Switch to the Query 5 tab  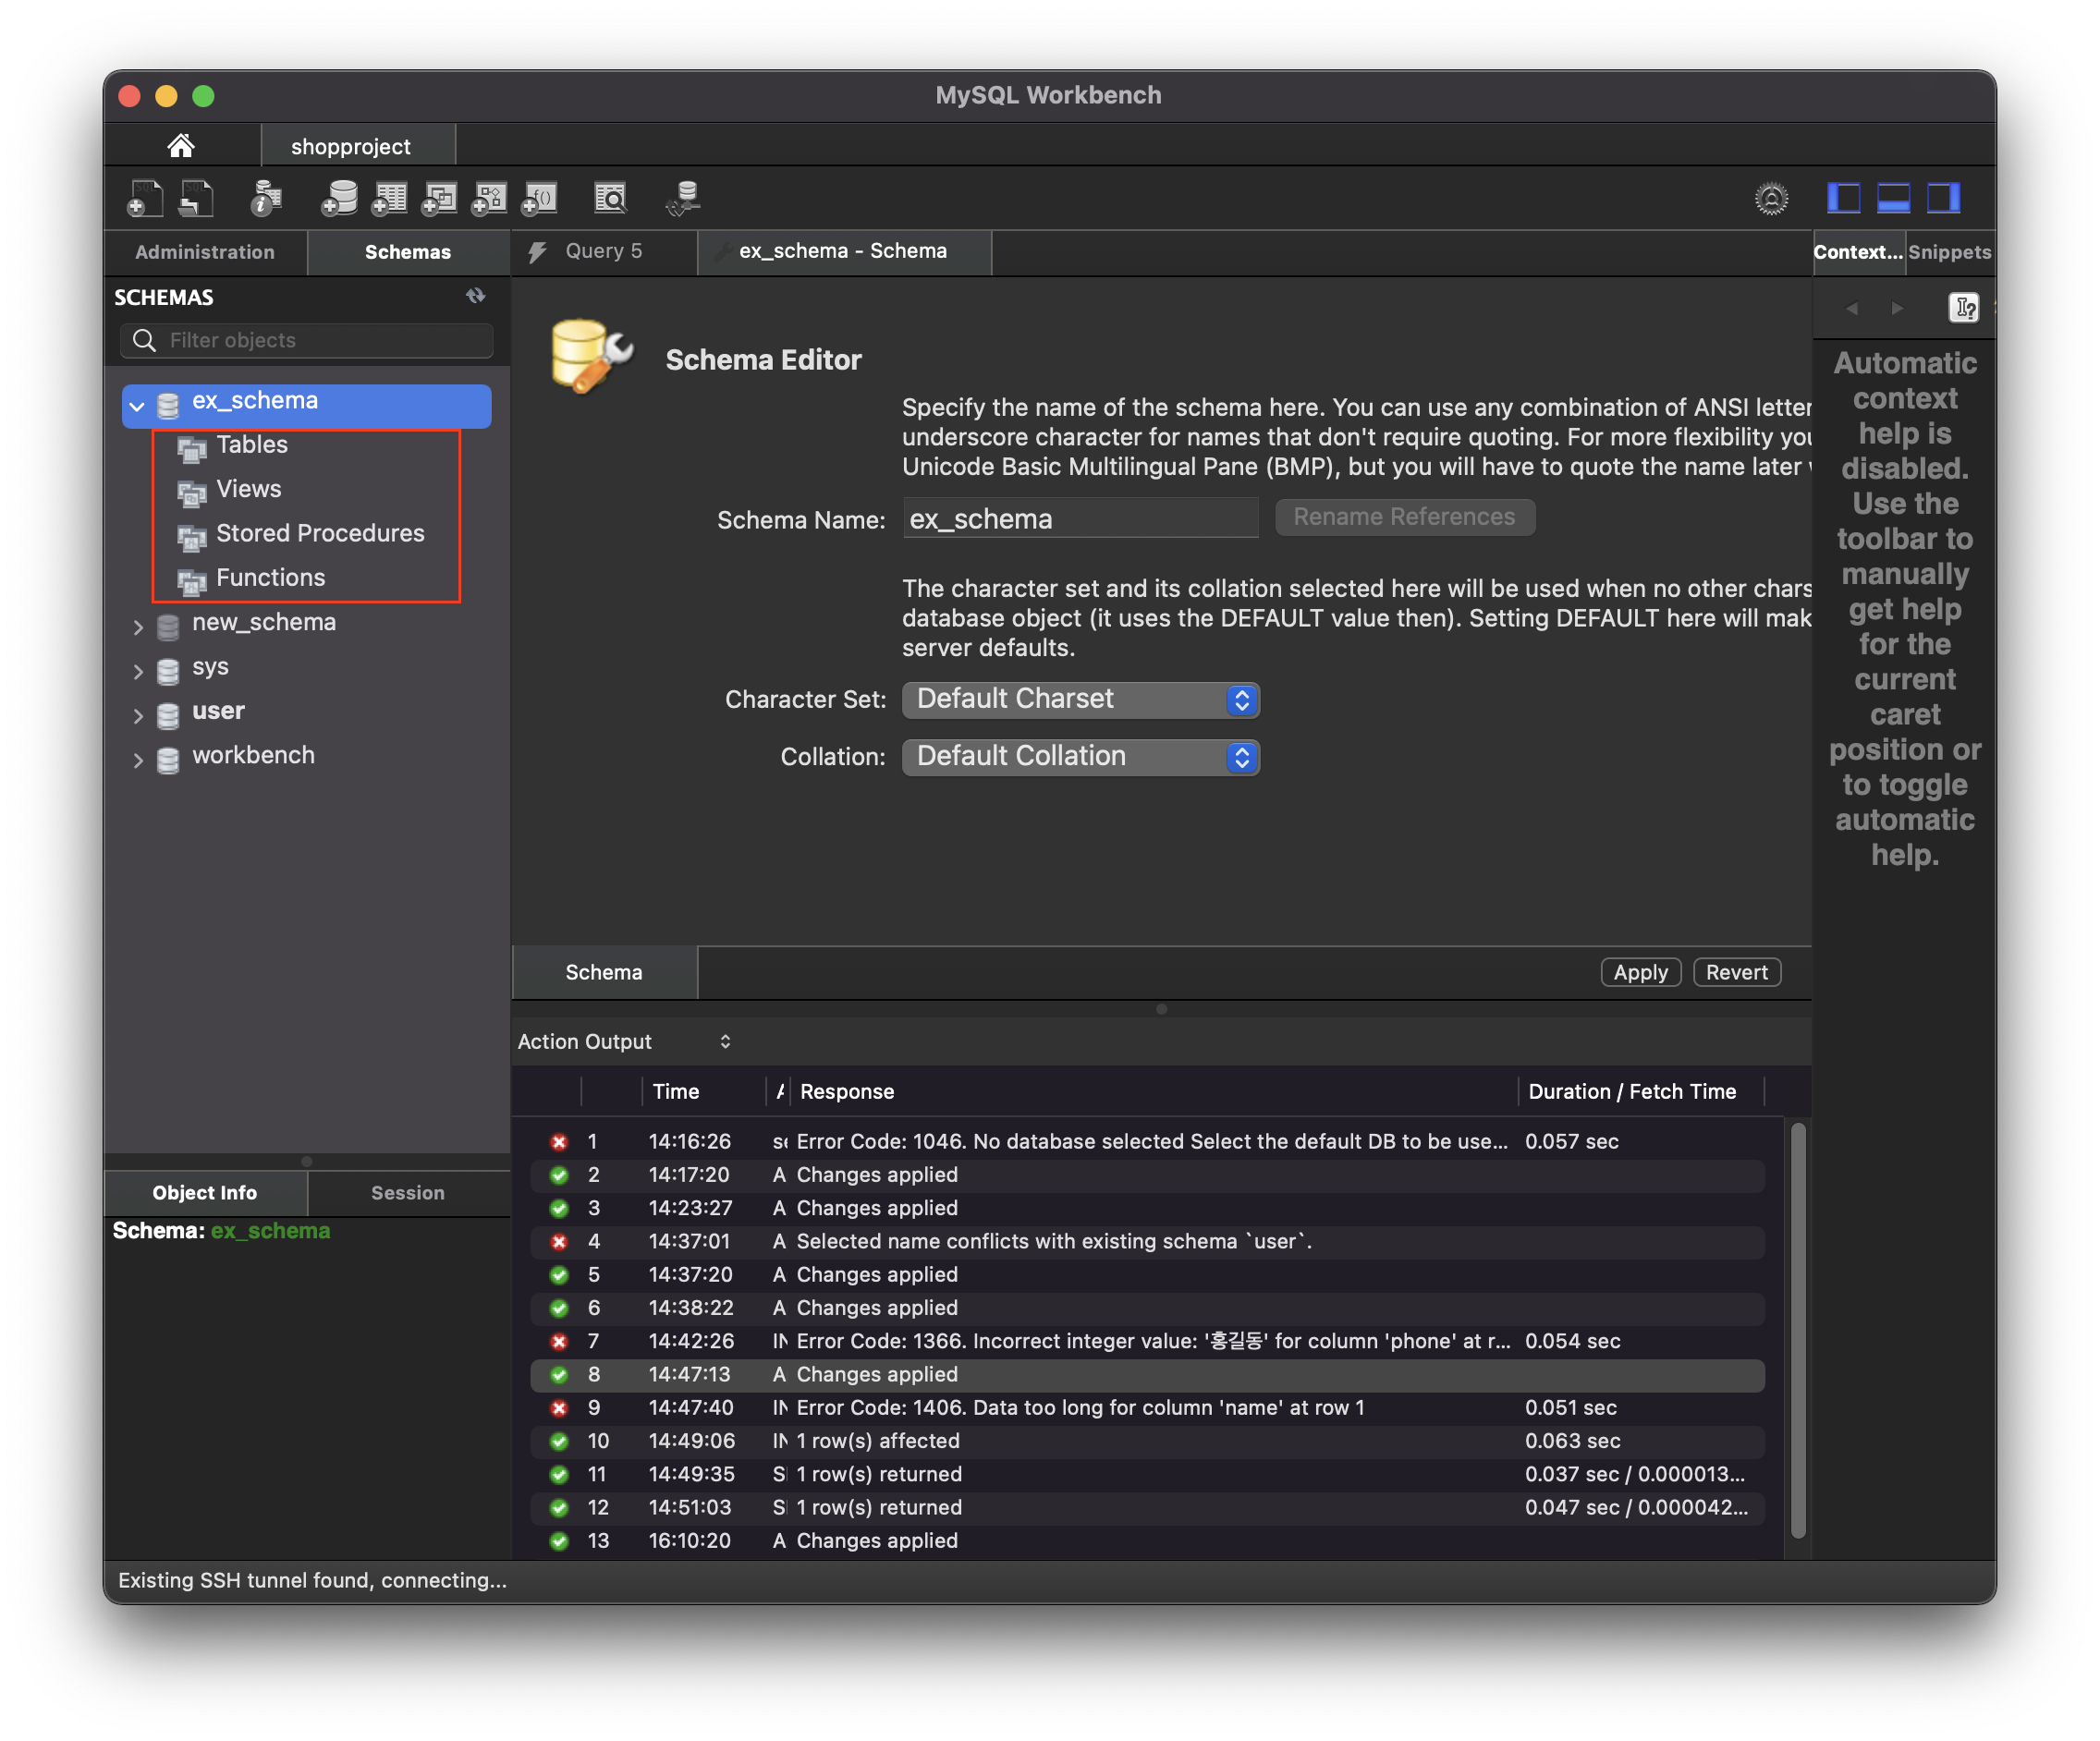click(603, 251)
